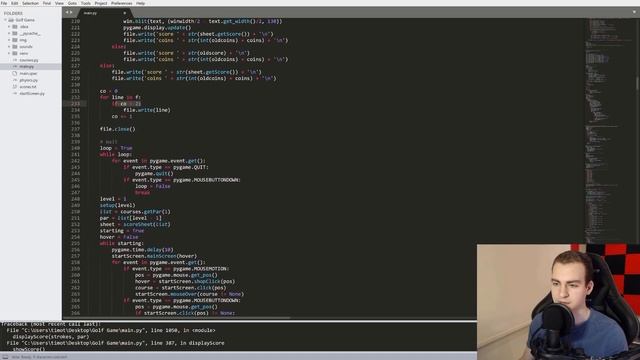Viewport: 640px width, 360px height.
Task: Click the scores.txt file icon
Action: tap(15, 87)
